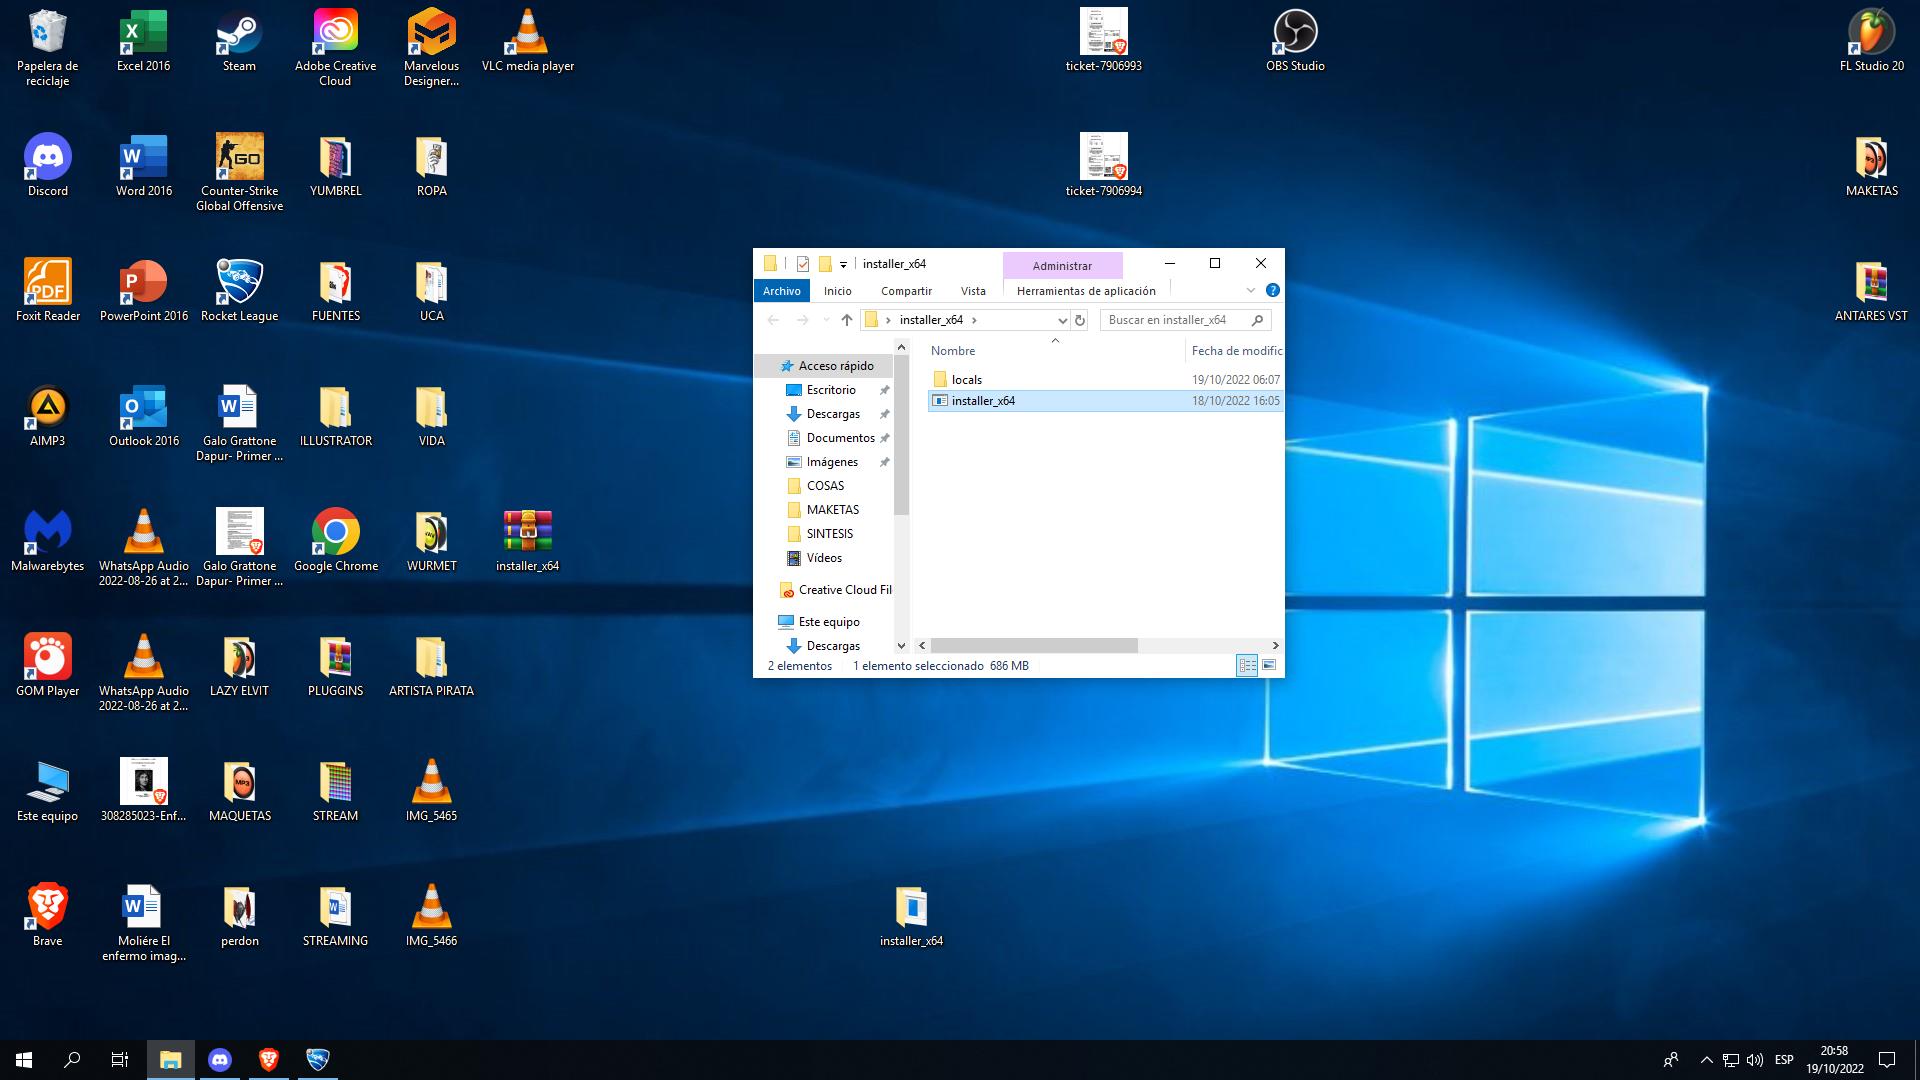Click the refresh icon beside address bar

(x=1079, y=320)
